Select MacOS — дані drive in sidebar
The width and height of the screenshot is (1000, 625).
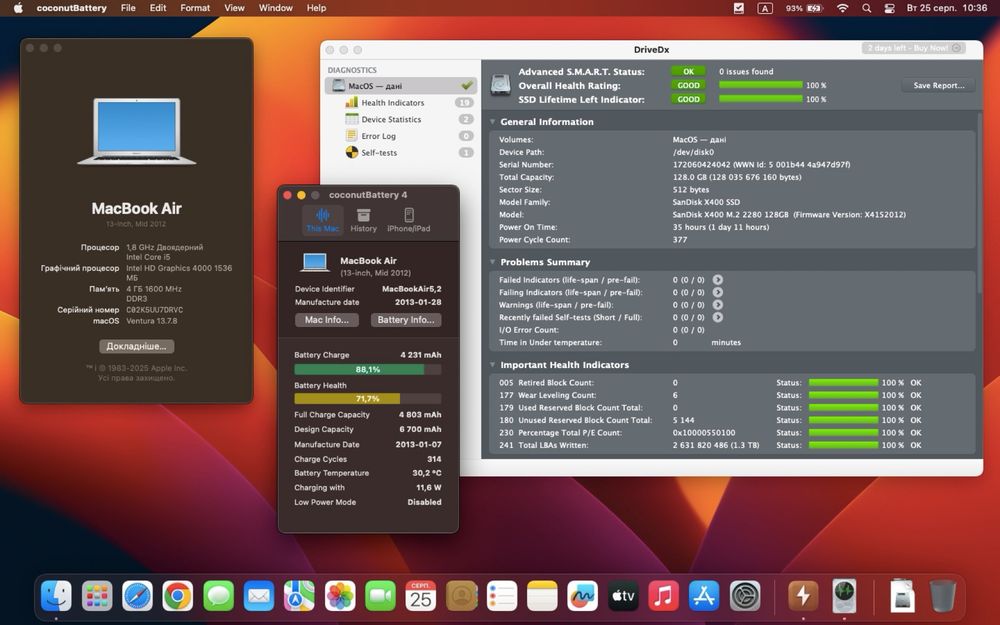401,85
